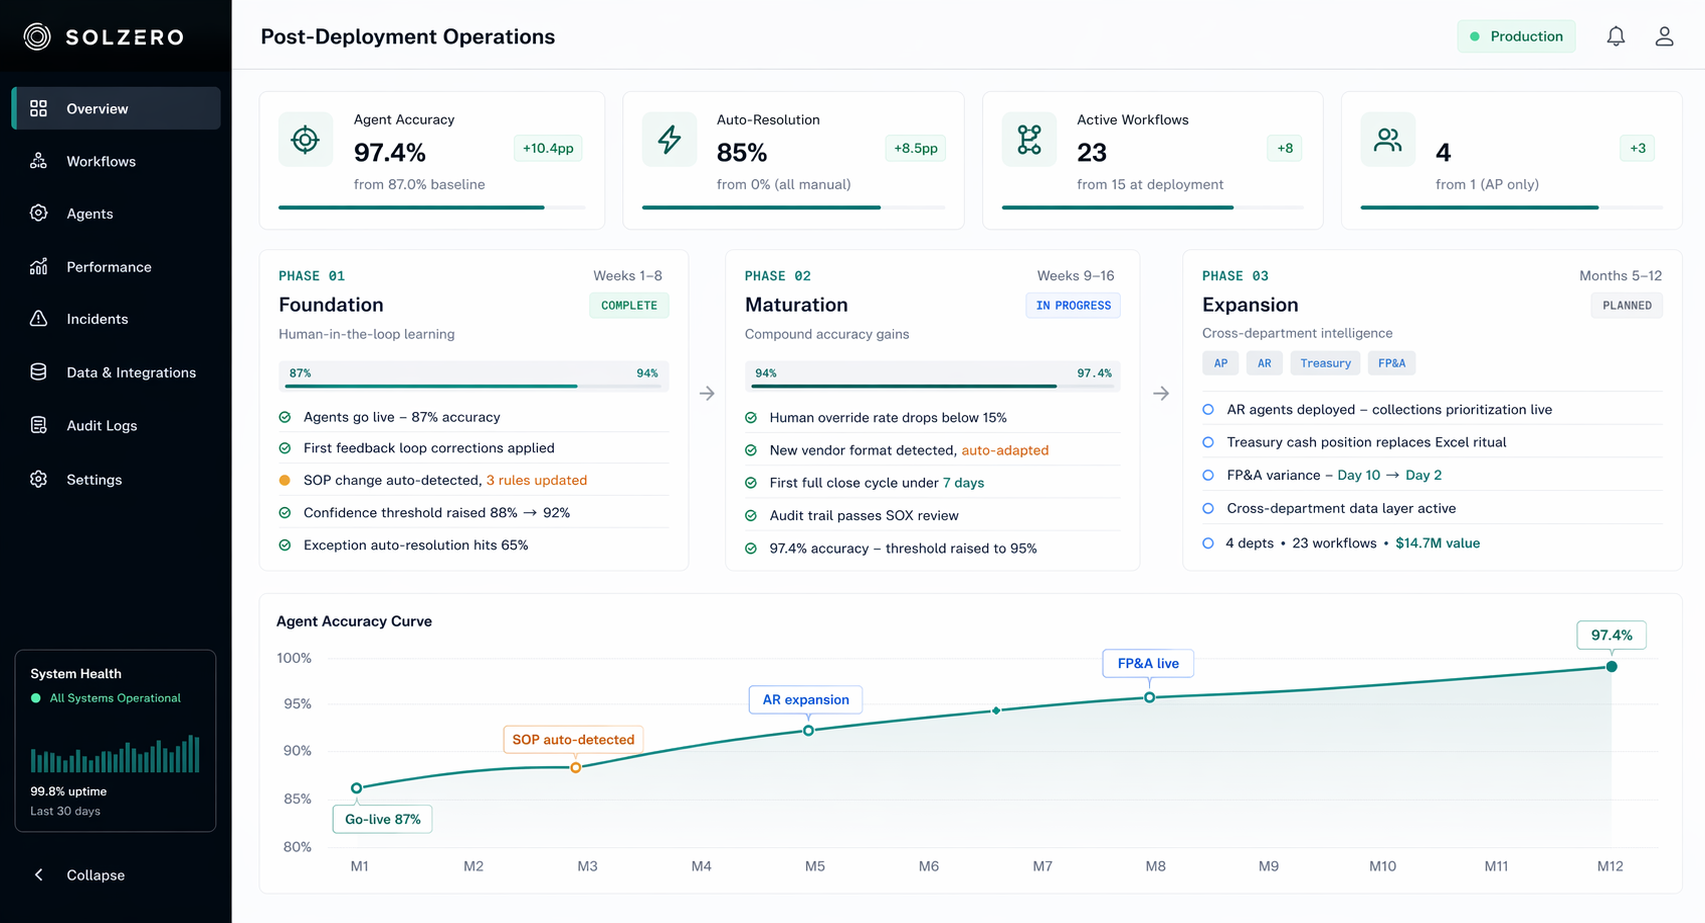Click the Auto-Resolution lightning bolt icon
The width and height of the screenshot is (1705, 923).
pyautogui.click(x=669, y=140)
